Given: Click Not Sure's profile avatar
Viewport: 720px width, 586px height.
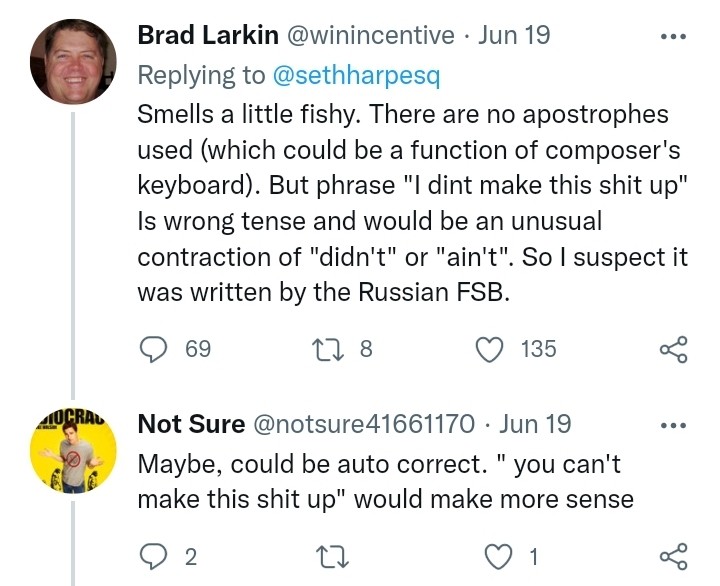Looking at the screenshot, I should coord(75,450).
